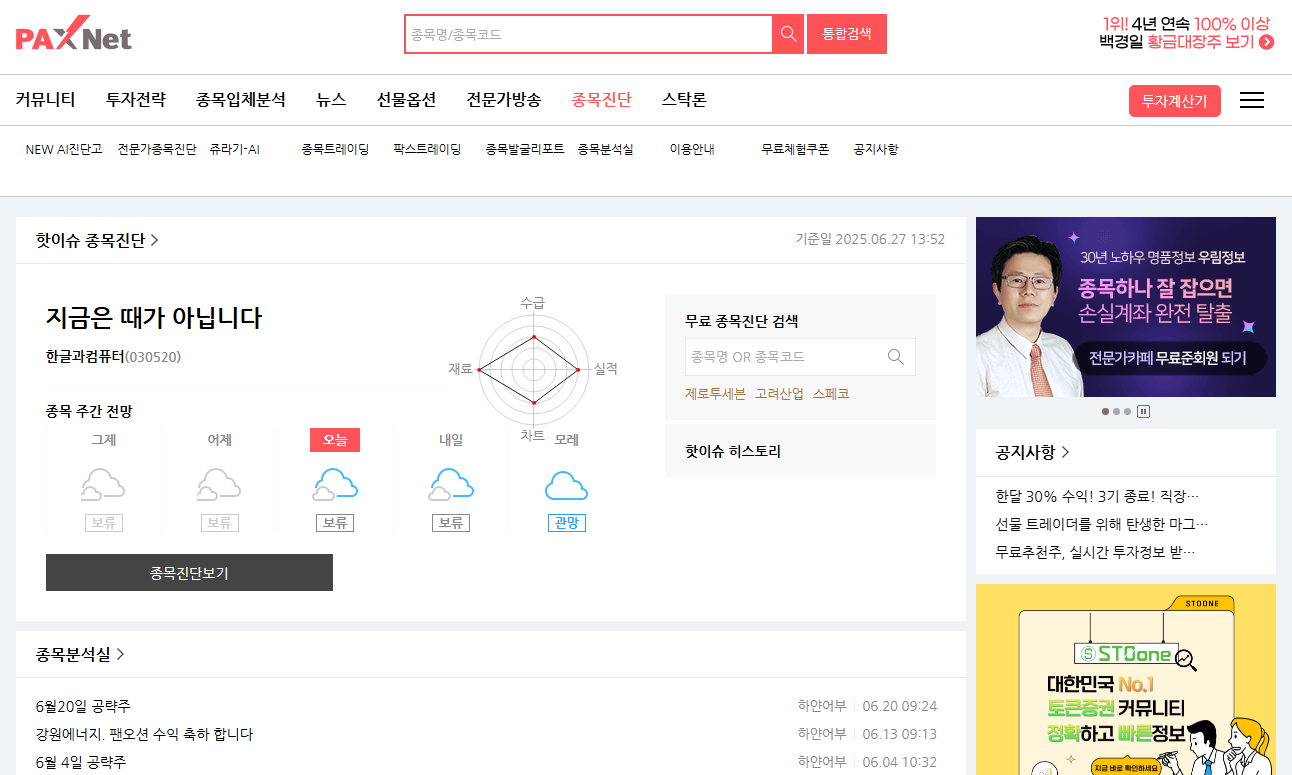
Task: Click the radar chart for 한글과컴퓨터
Action: click(533, 370)
